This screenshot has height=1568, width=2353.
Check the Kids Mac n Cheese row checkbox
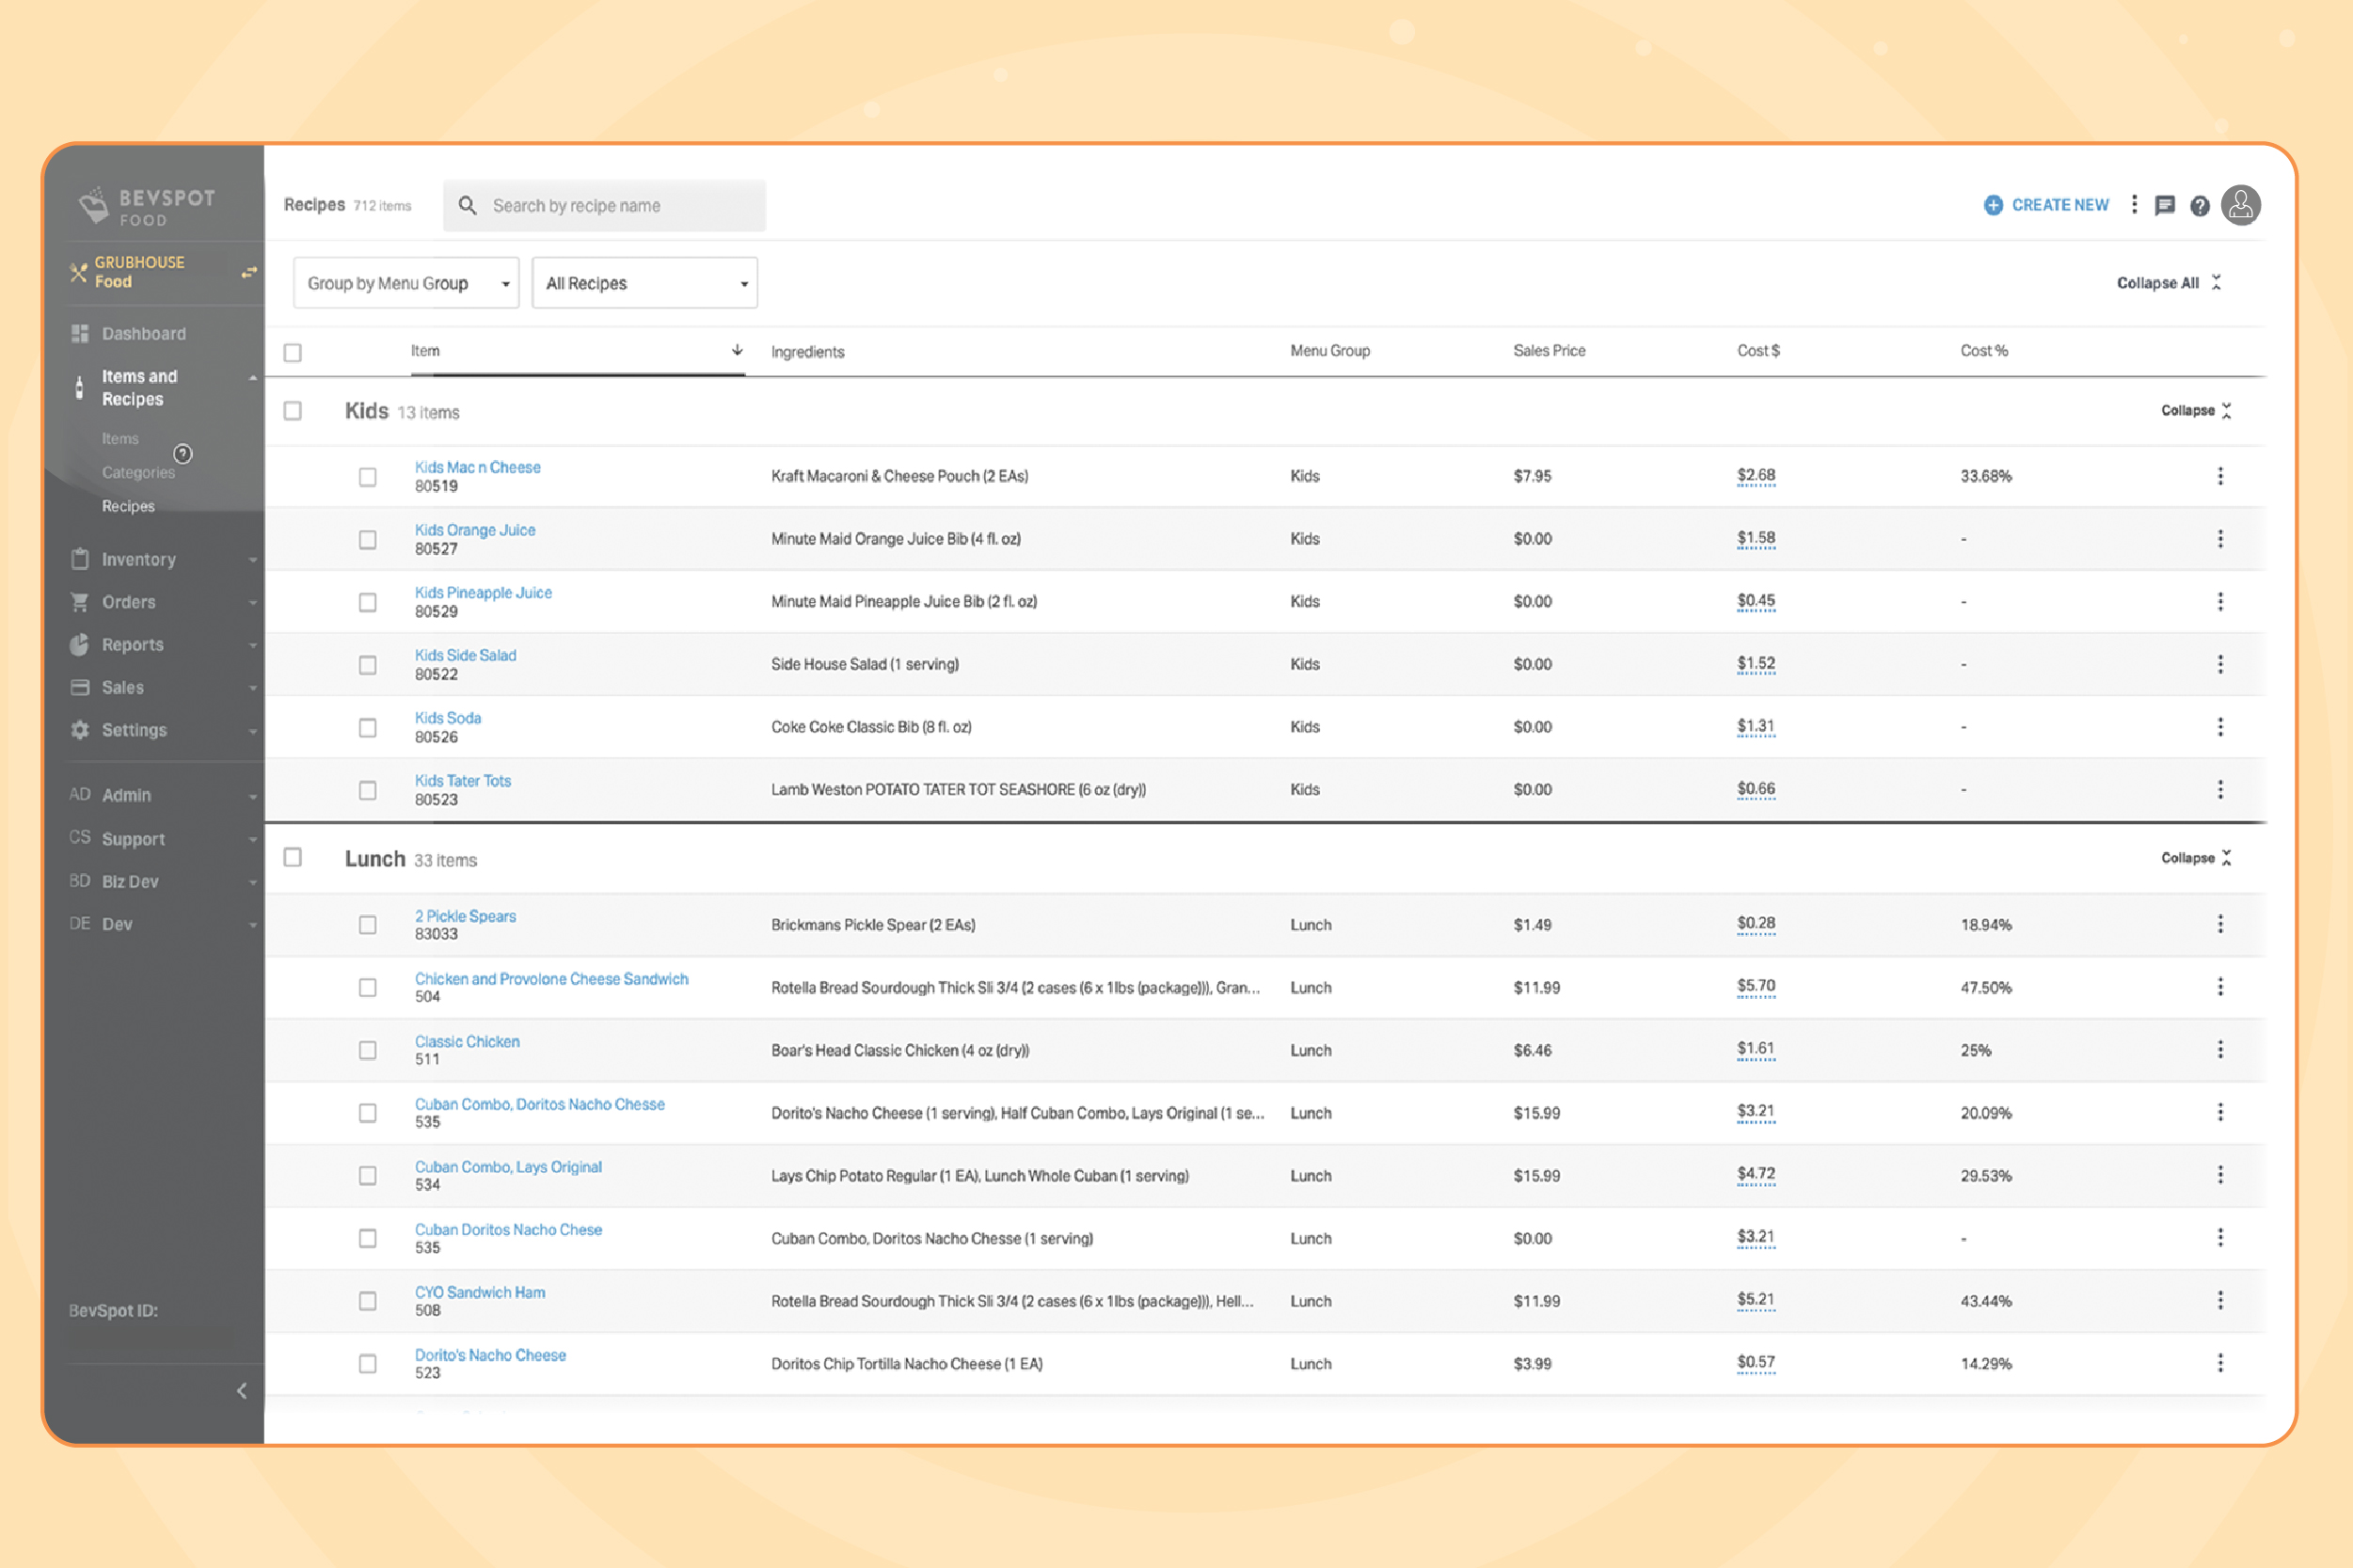coord(367,477)
